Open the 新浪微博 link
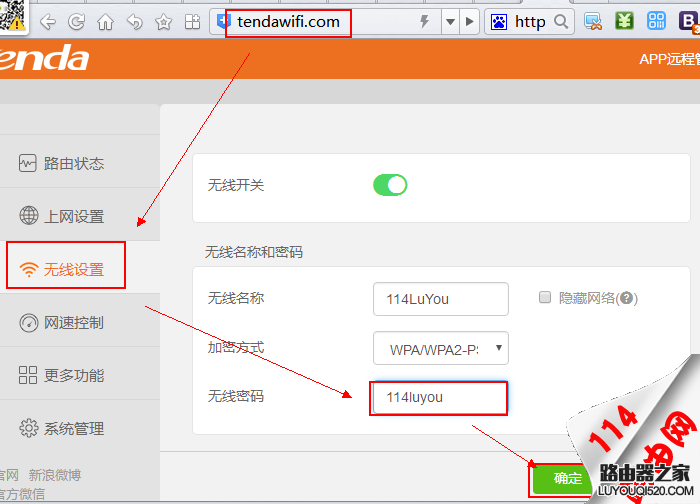The image size is (700, 504). click(x=54, y=475)
